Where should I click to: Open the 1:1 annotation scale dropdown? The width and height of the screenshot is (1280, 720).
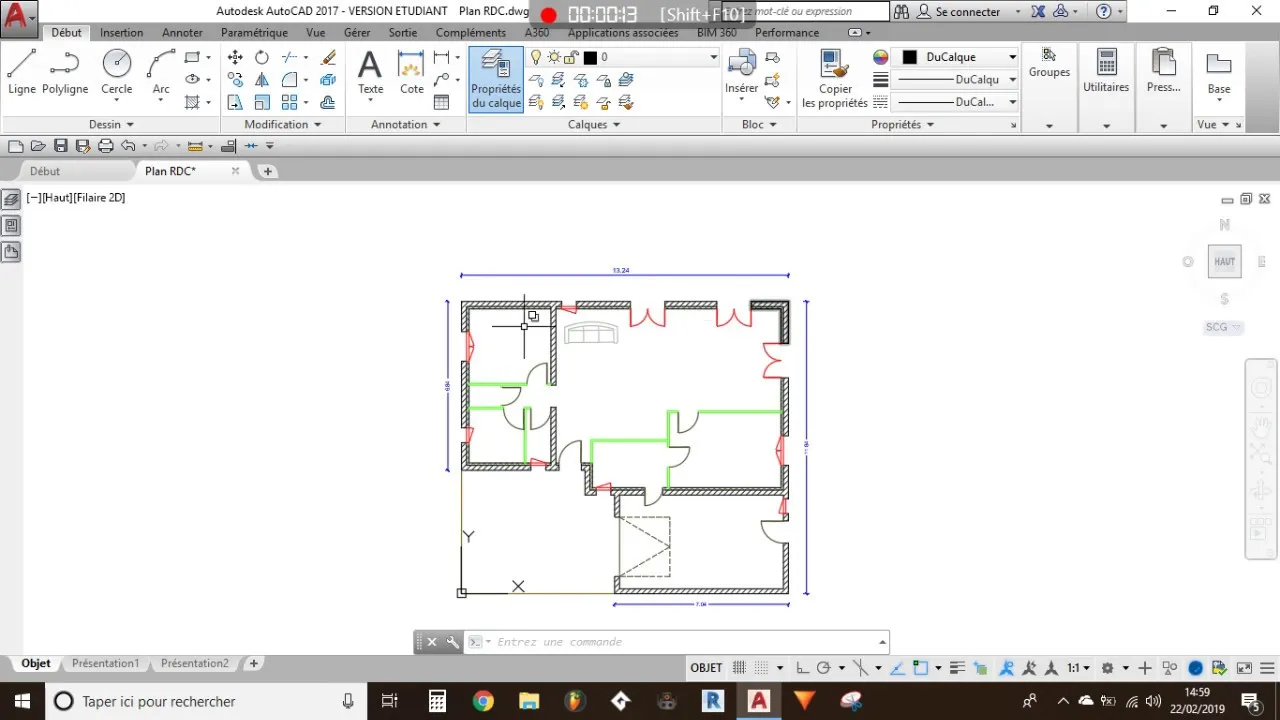coord(1078,668)
